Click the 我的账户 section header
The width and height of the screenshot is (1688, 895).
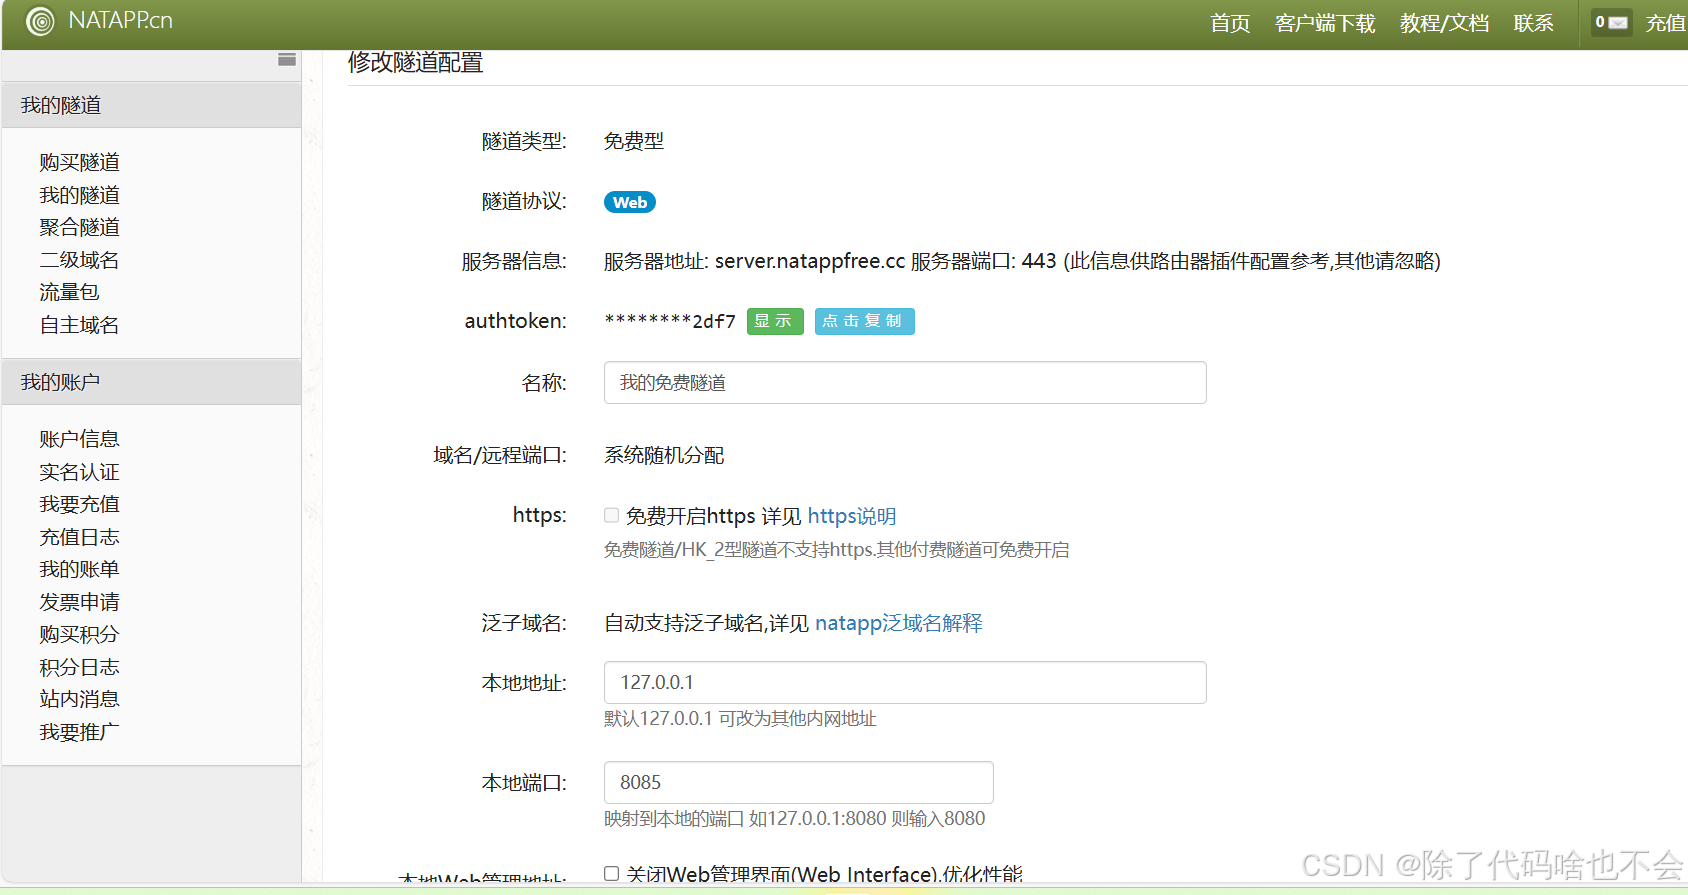(x=152, y=382)
